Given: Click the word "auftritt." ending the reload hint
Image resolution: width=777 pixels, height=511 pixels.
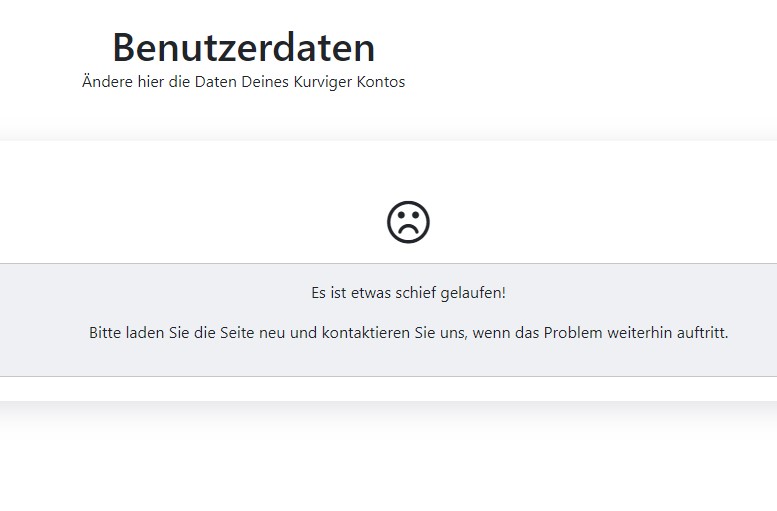Looking at the screenshot, I should pyautogui.click(x=701, y=333).
